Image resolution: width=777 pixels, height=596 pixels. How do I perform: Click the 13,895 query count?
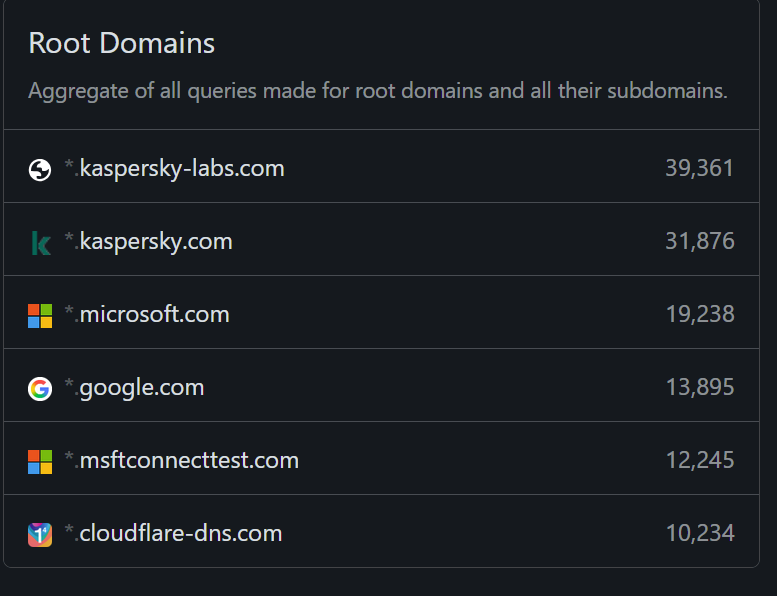699,387
